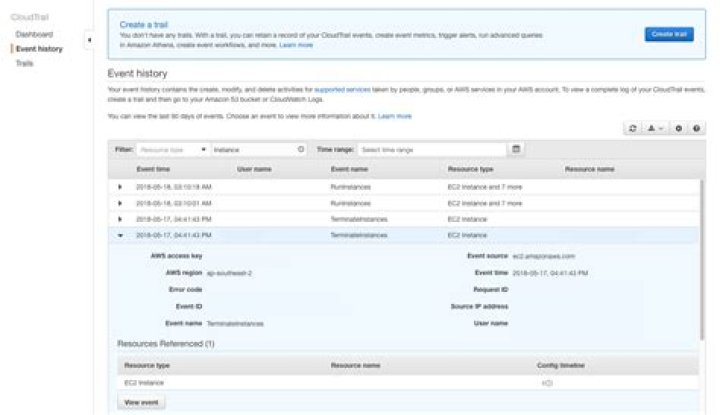Viewport: 720px width, 415px height.
Task: Click the ec2.amazonaws.com event source value
Action: tap(543, 256)
